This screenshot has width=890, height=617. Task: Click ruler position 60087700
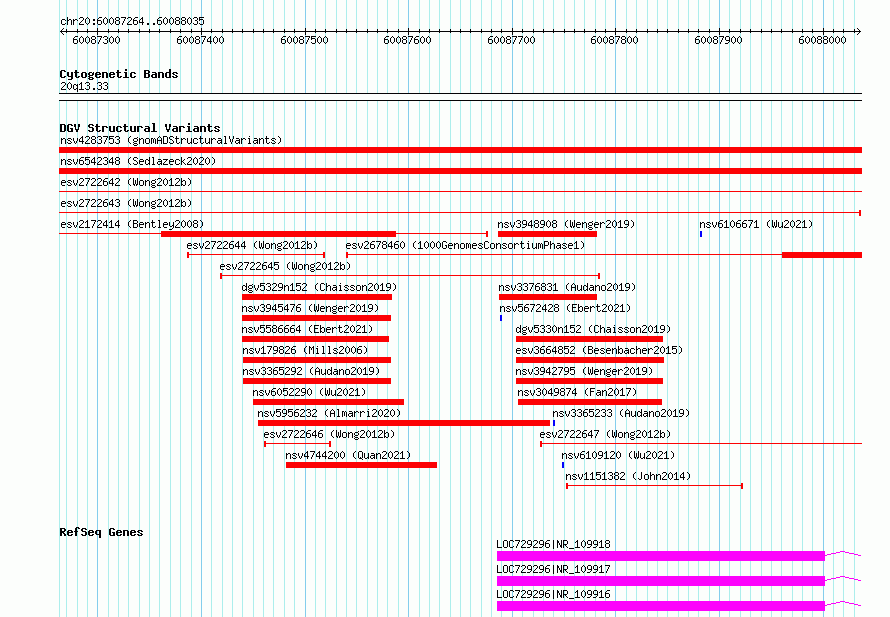pos(511,40)
